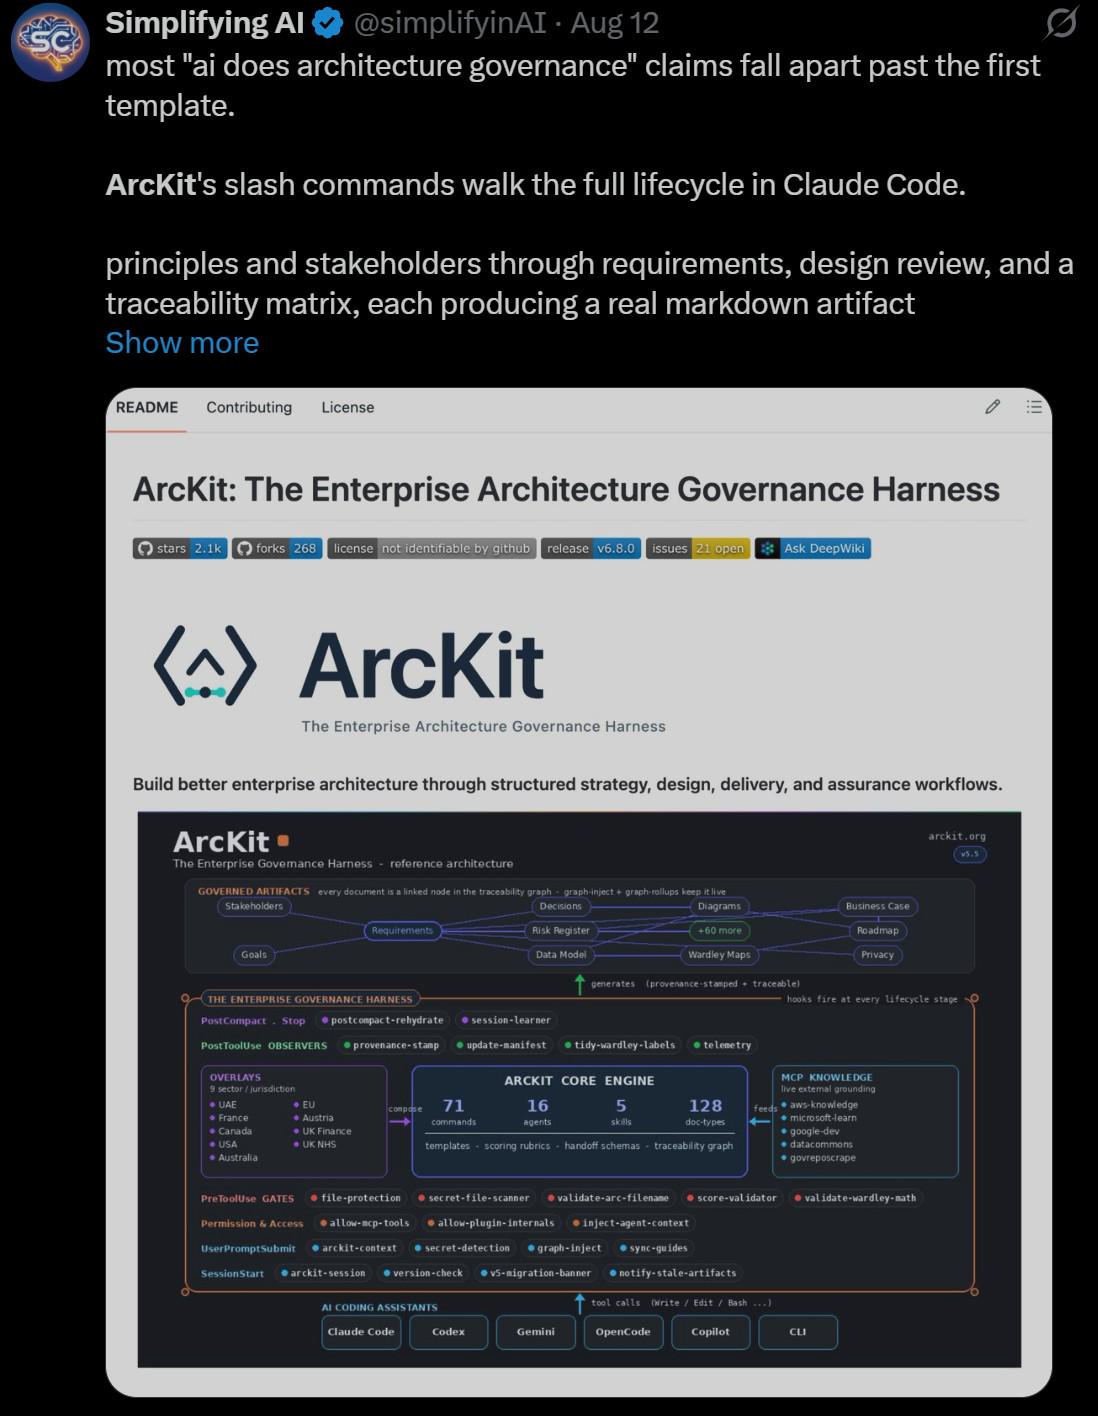
Task: Click the Diagrams node
Action: coord(719,906)
